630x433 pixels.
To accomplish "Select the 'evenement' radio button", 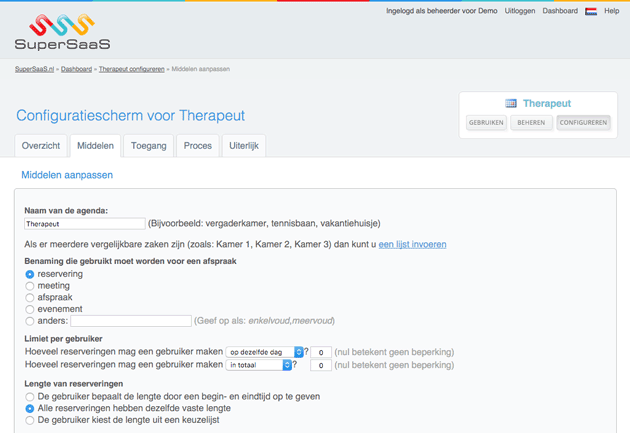I will pos(30,309).
